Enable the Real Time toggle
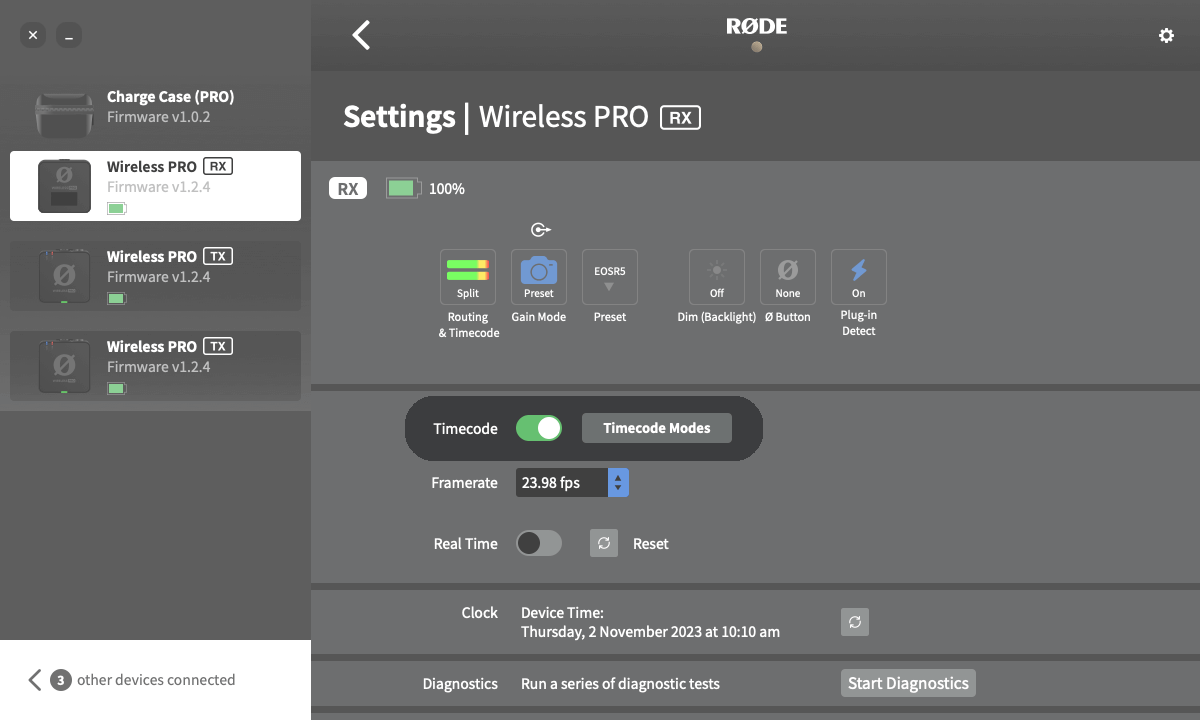Screen dimensions: 1200x720 tap(538, 543)
